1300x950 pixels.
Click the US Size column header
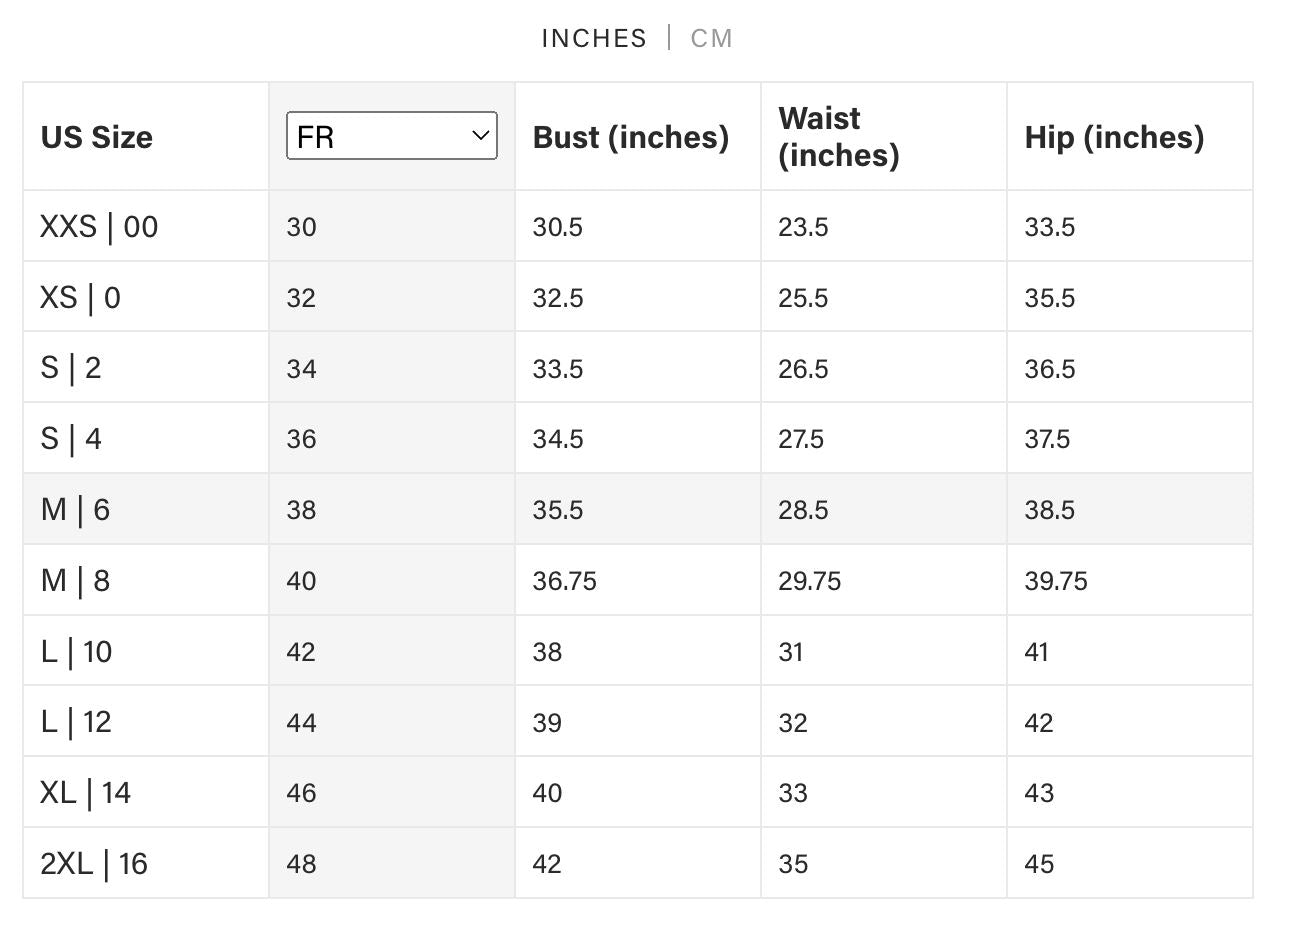97,137
